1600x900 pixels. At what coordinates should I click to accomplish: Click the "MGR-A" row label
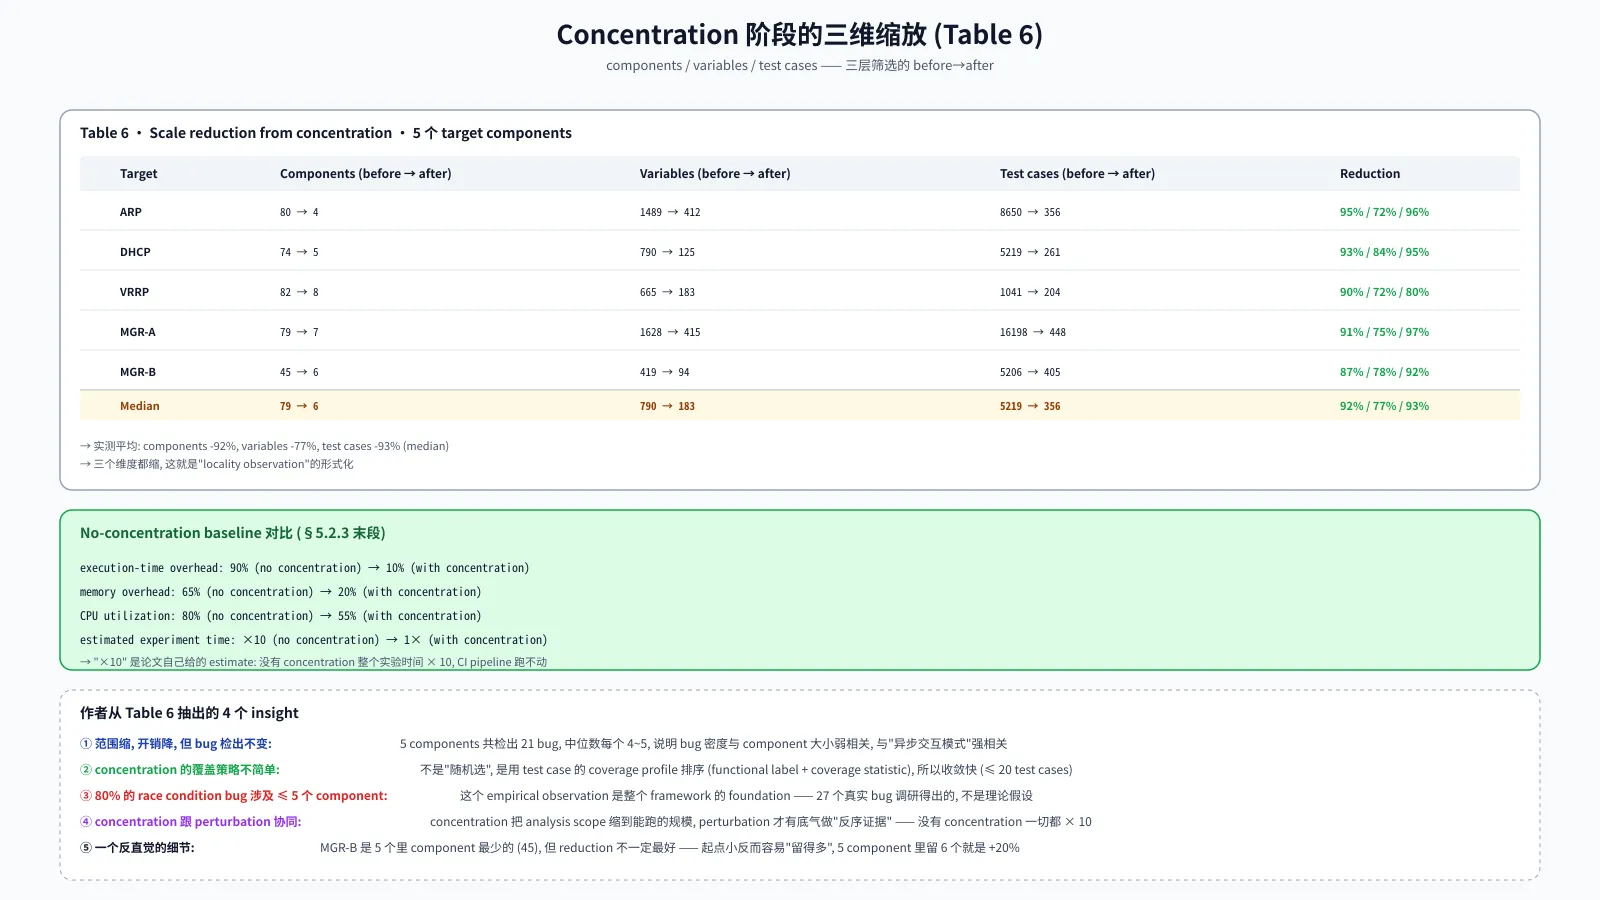click(x=138, y=332)
